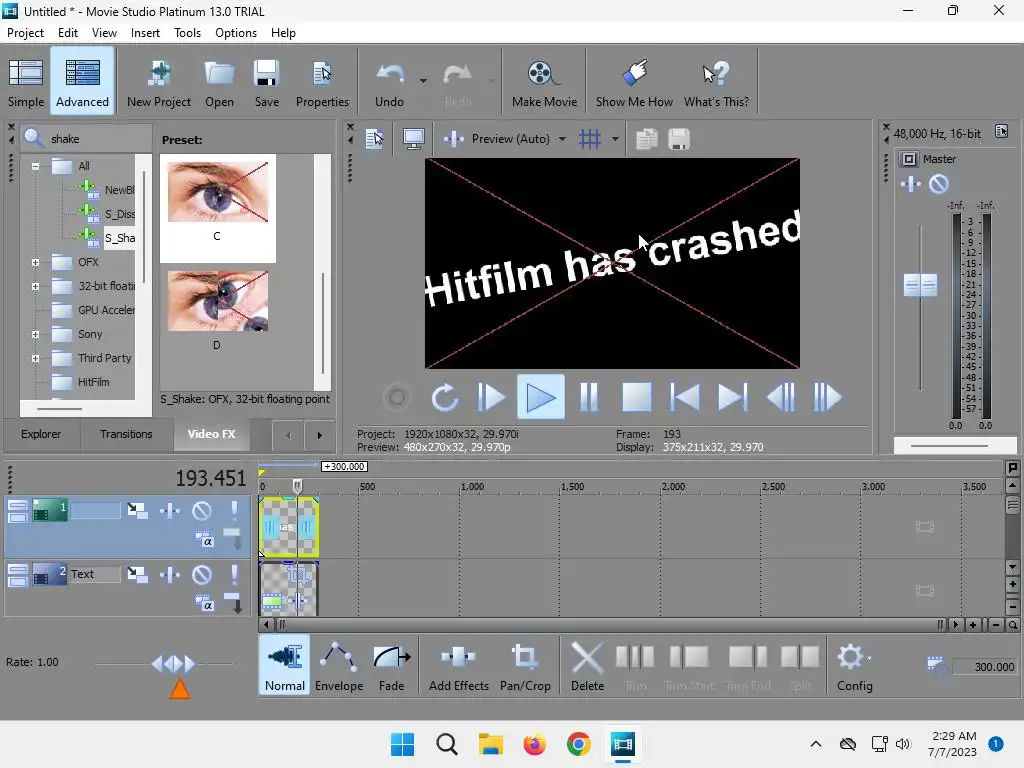This screenshot has height=768, width=1024.
Task: Open overlays dropdown arrow beside grid
Action: tap(615, 139)
